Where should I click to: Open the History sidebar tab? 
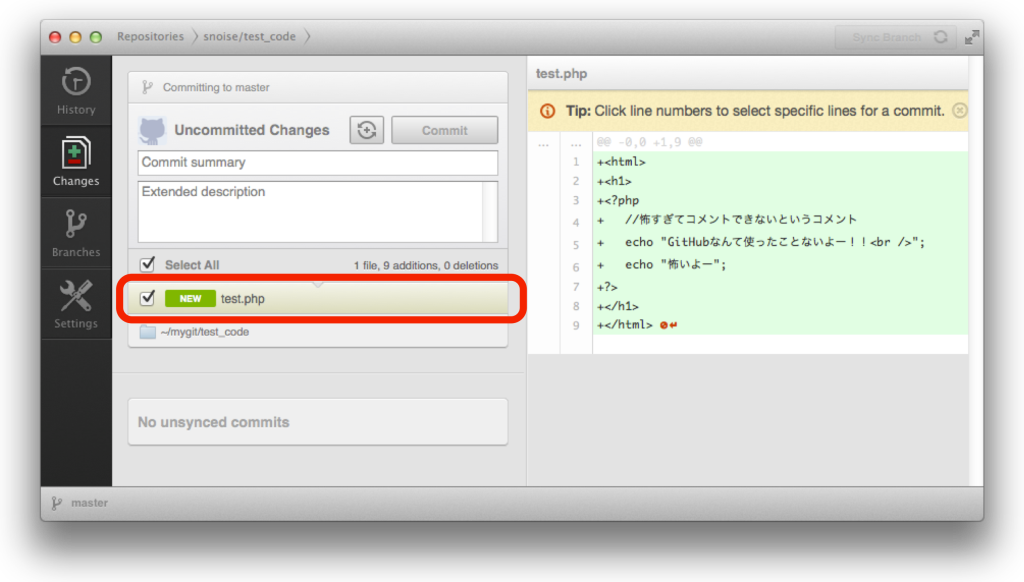coord(76,89)
